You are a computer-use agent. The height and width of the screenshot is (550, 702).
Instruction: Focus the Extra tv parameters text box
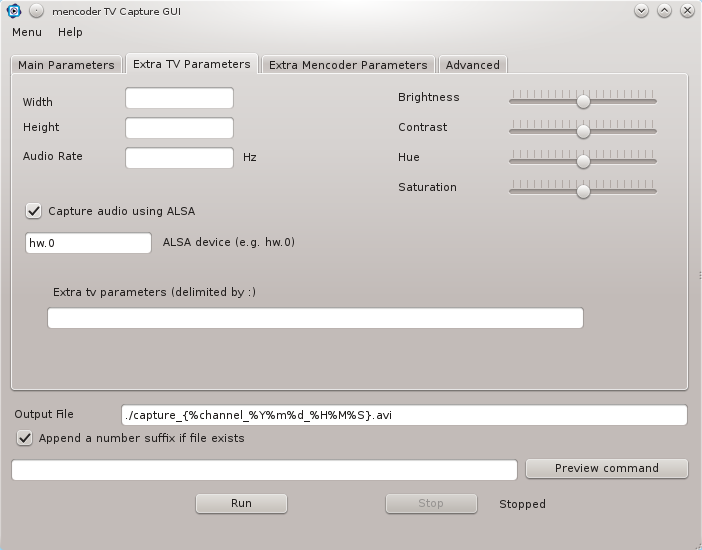pyautogui.click(x=315, y=318)
